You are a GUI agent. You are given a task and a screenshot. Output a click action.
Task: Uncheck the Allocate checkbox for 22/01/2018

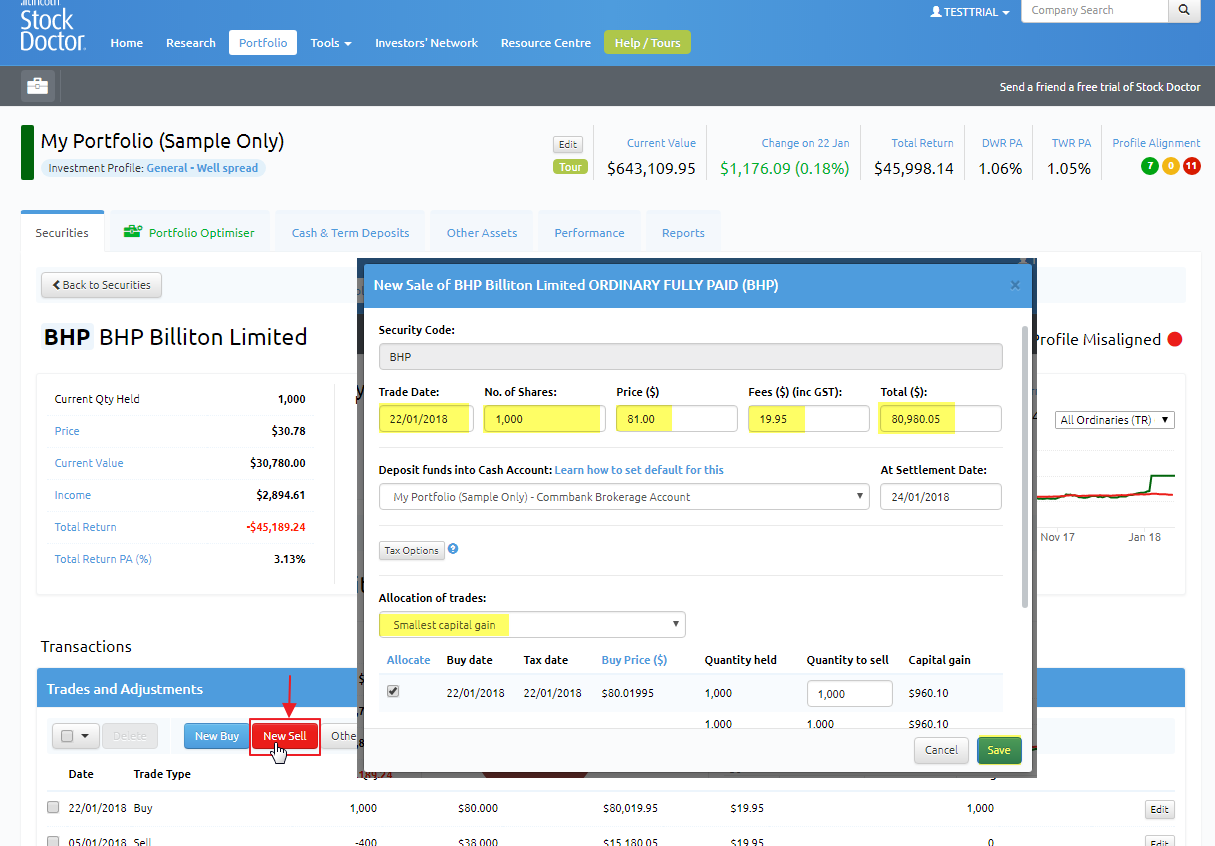393,691
